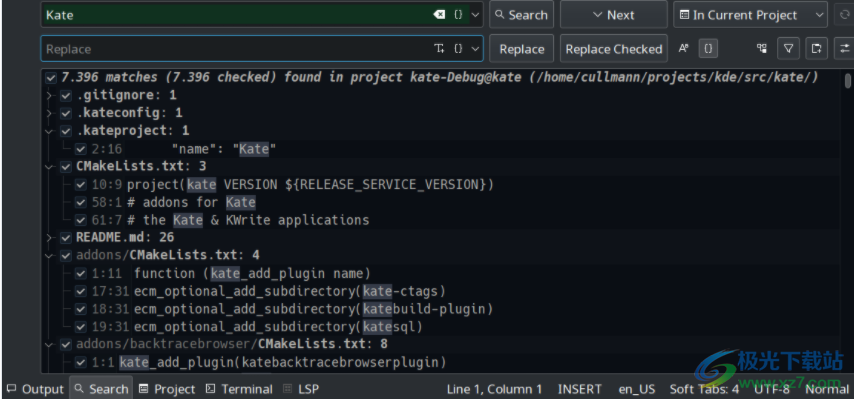
Task: Click Normal highlighting mode in status bar
Action: point(827,389)
